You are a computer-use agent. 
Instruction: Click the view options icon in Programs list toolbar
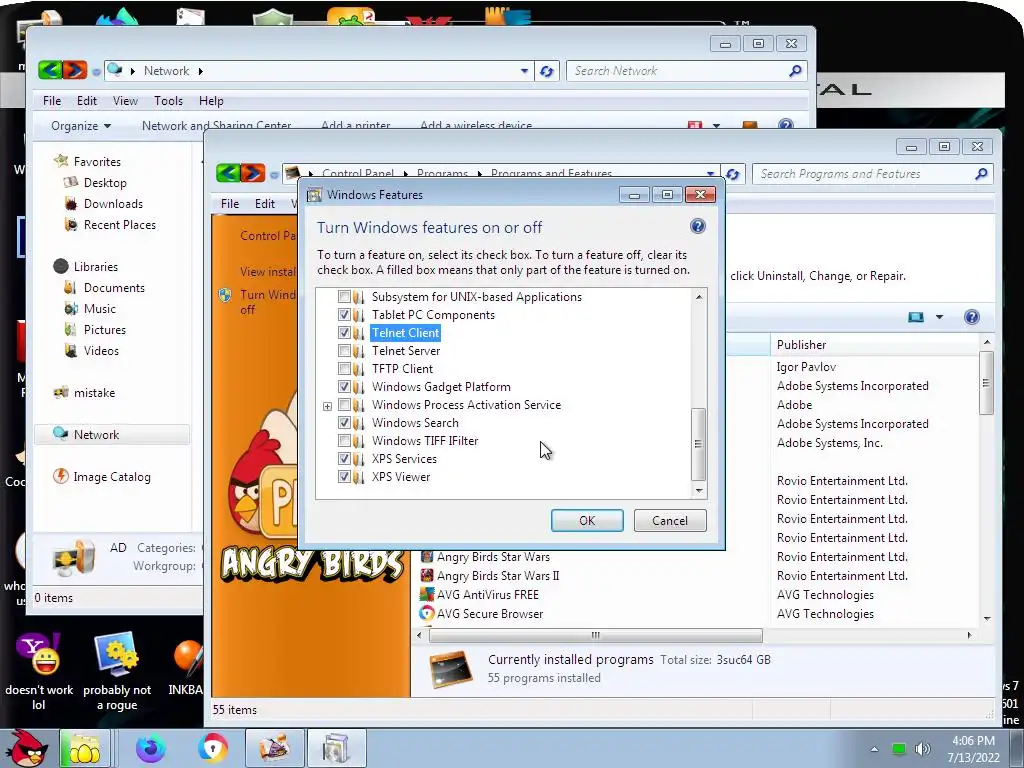pos(916,317)
